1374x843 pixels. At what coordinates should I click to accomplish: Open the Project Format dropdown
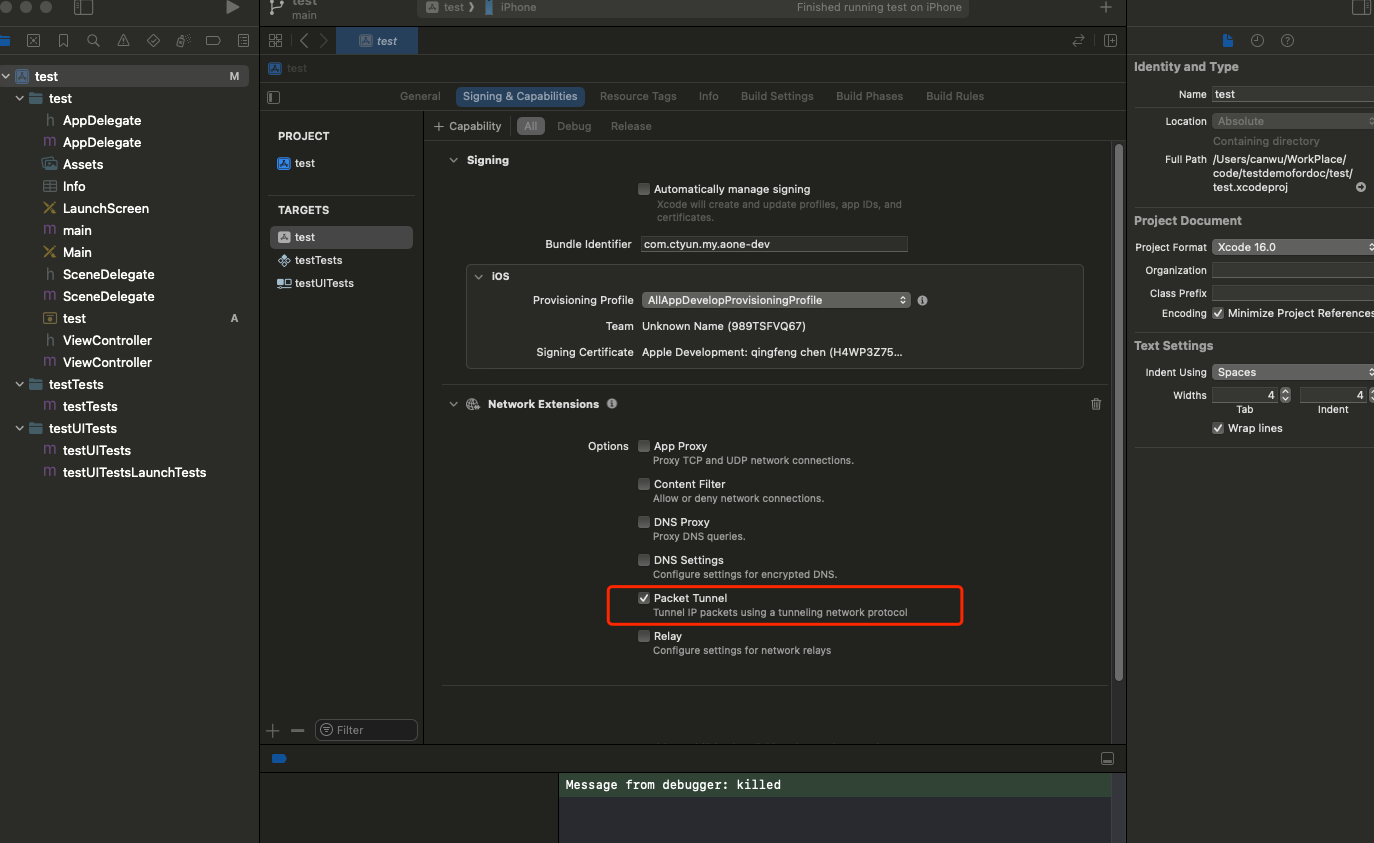(1293, 247)
